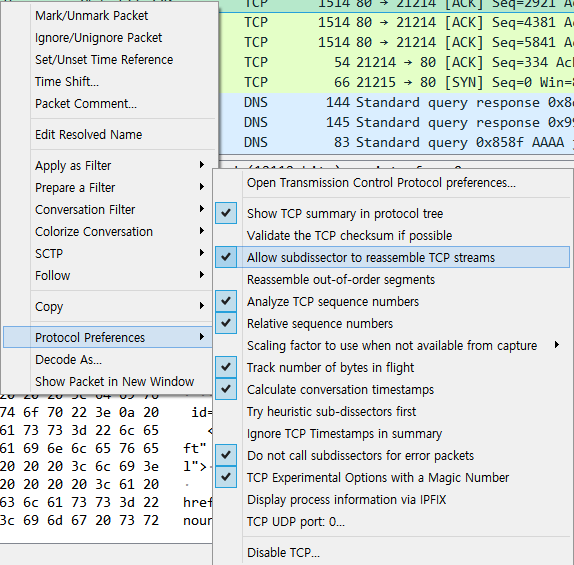Toggle TCP Experimental Options with Magic Number
This screenshot has width=574, height=565.
click(392, 477)
